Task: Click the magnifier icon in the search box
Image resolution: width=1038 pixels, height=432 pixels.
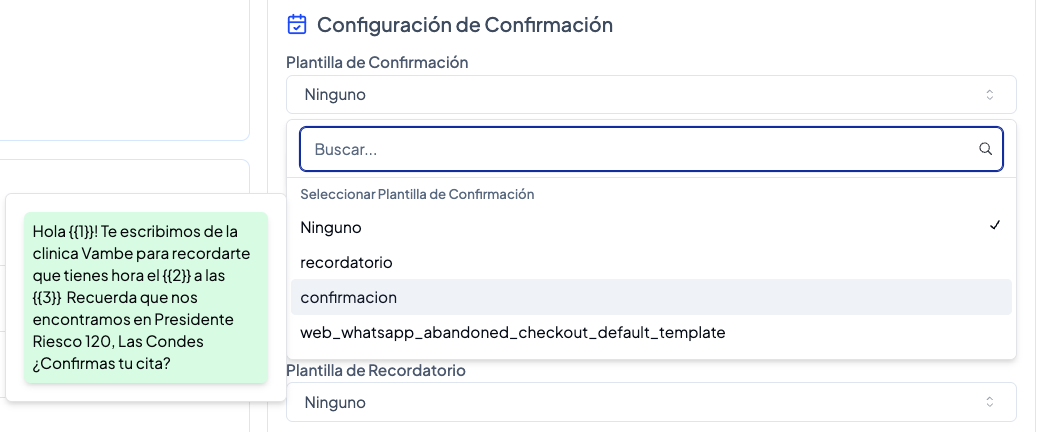Action: click(985, 149)
